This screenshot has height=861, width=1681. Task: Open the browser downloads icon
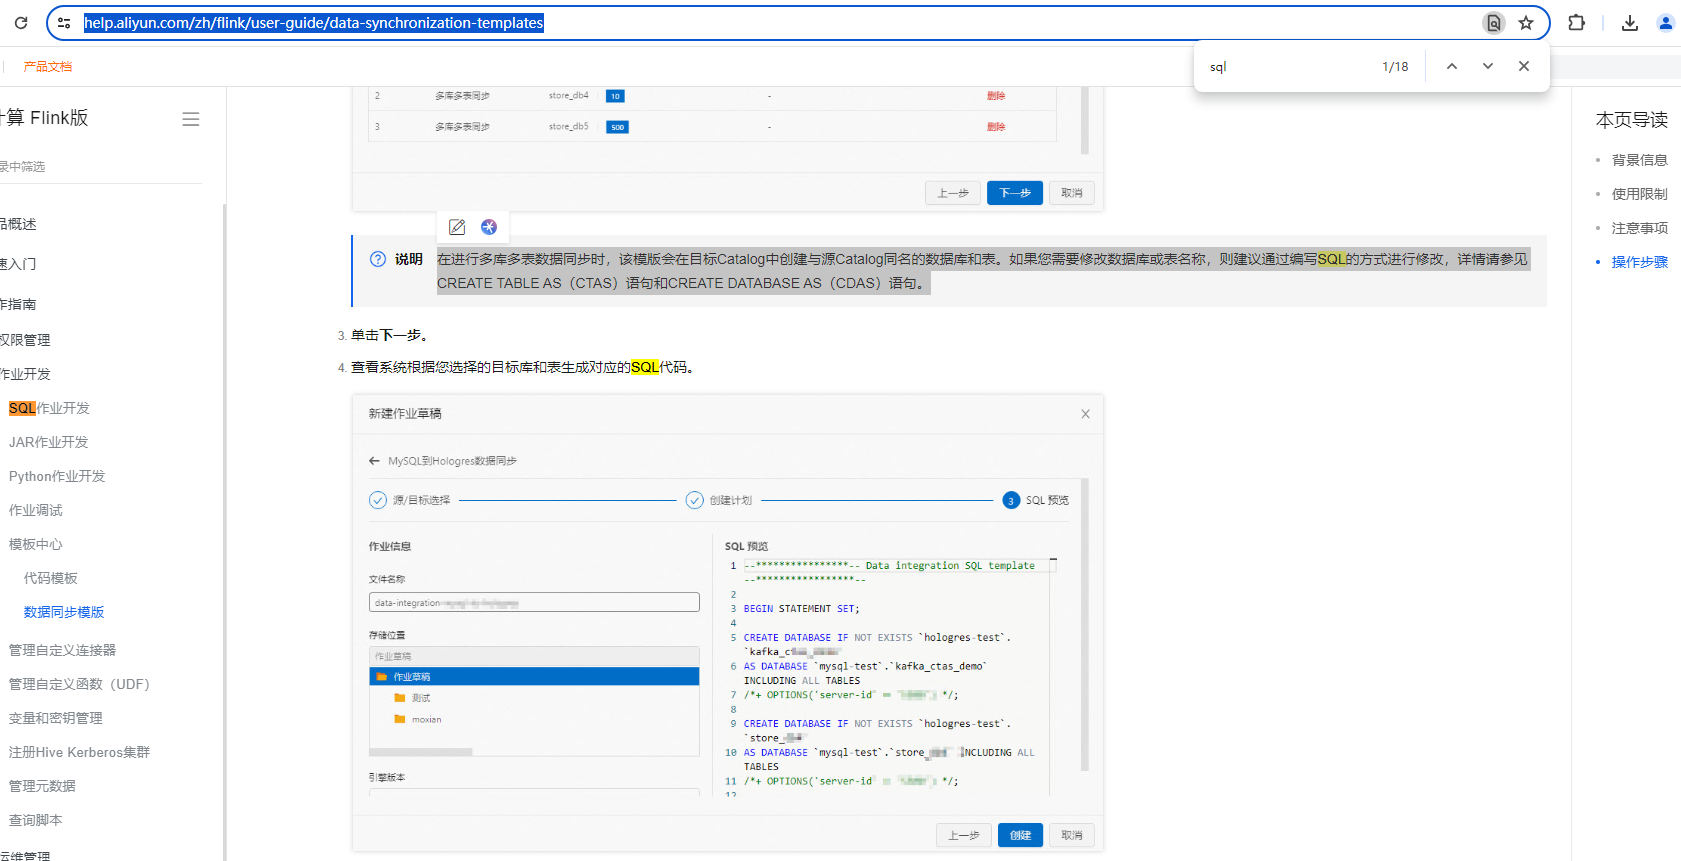1630,23
